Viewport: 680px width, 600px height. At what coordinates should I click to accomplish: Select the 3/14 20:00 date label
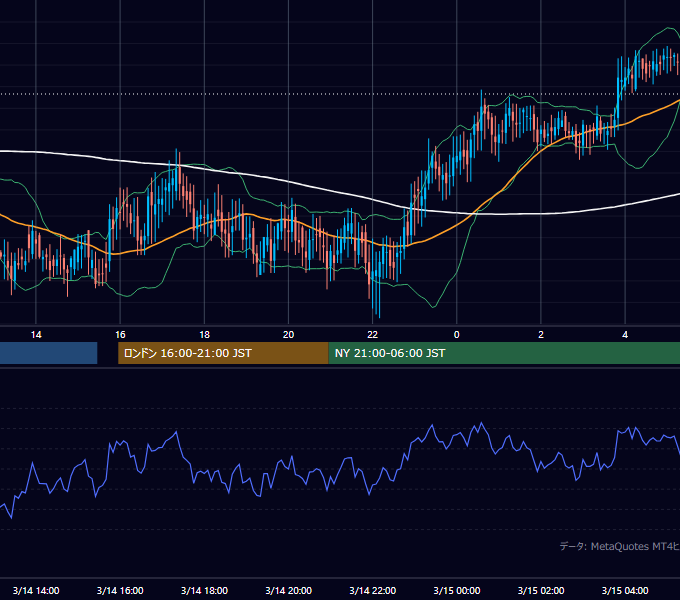click(x=288, y=590)
